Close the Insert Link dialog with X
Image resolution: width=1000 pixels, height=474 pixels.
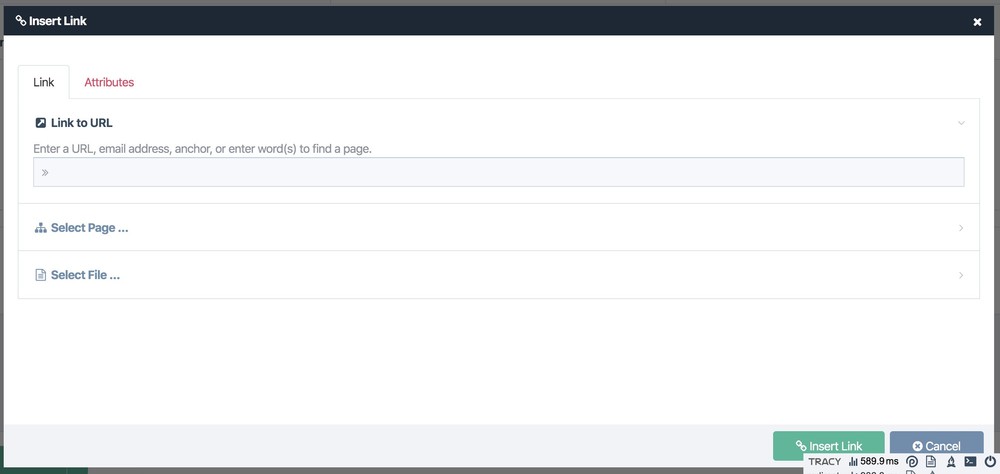tap(977, 22)
